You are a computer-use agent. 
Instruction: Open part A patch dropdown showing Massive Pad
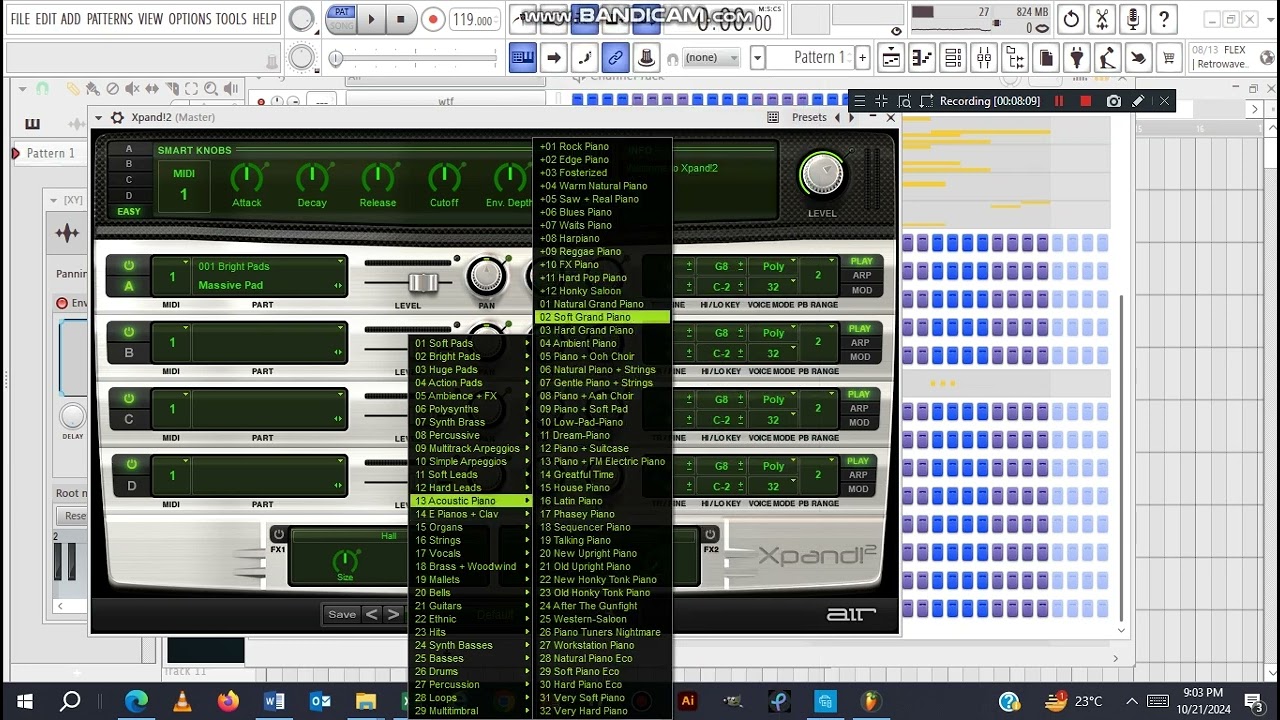coord(269,285)
